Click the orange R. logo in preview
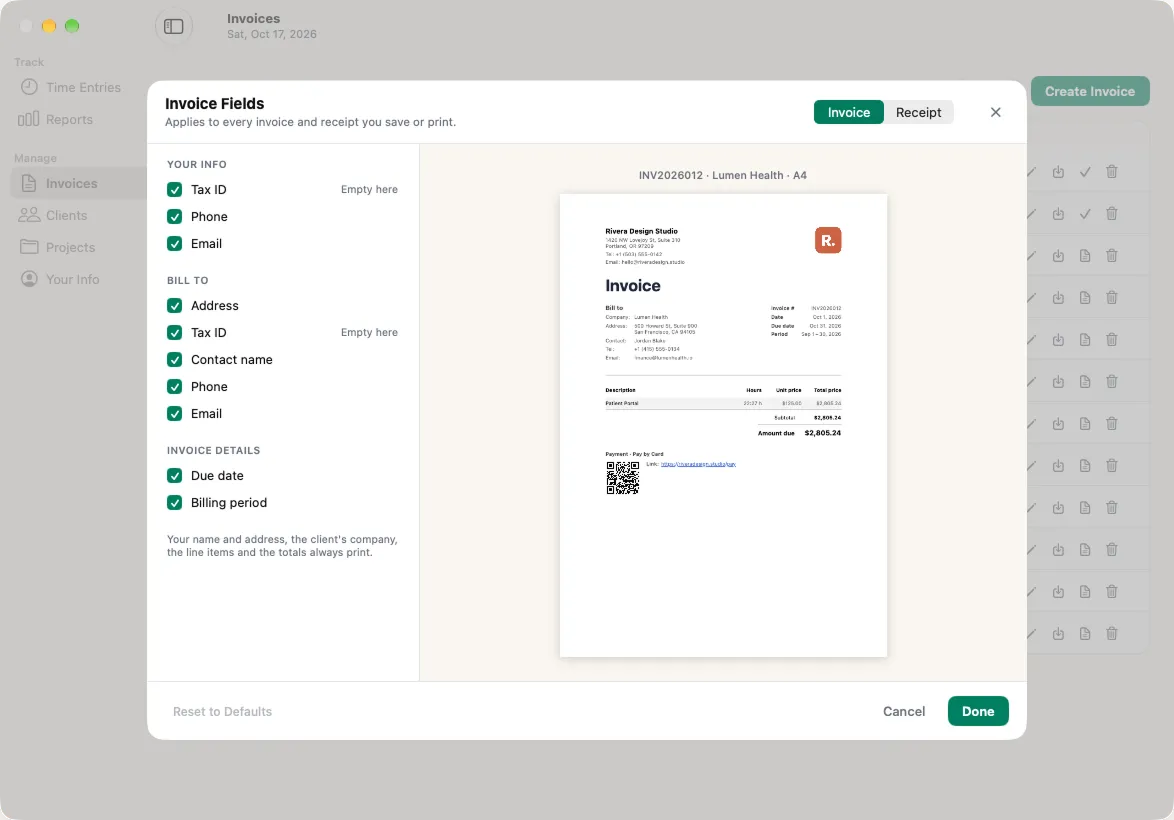 tap(827, 240)
